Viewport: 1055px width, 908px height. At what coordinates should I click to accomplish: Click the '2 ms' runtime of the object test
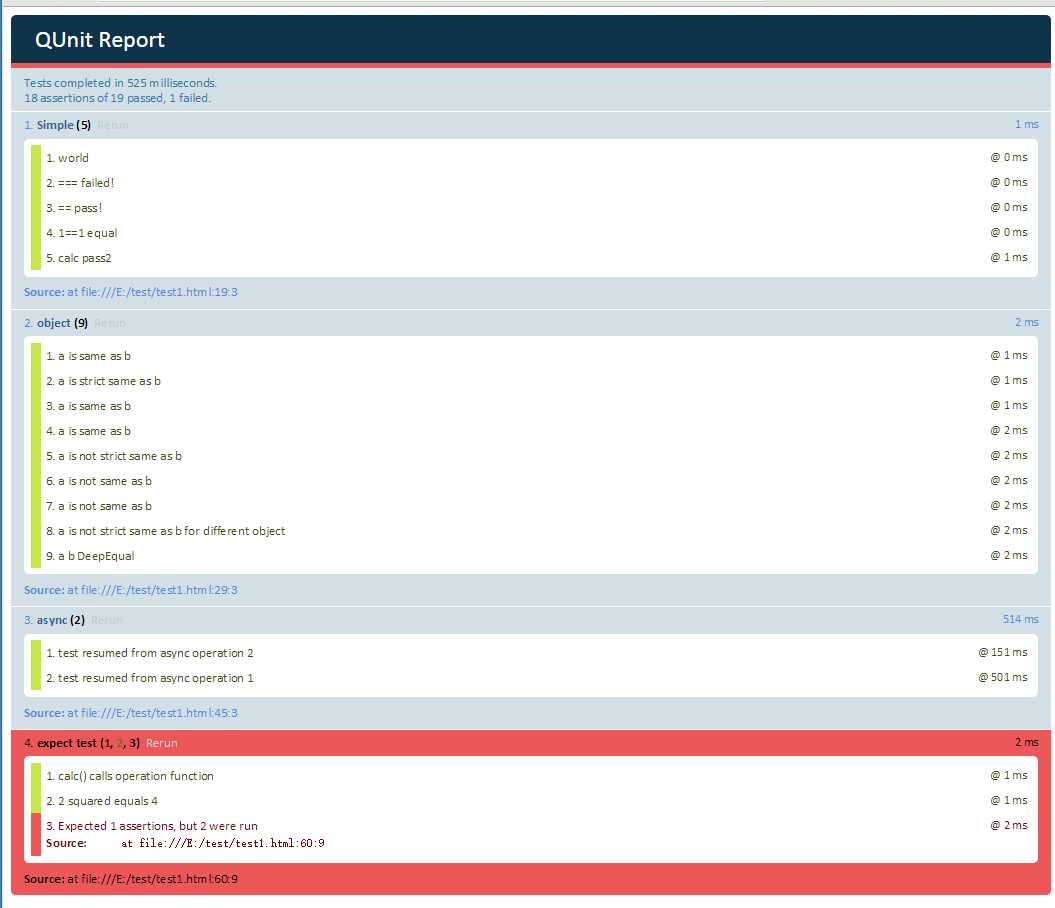coord(1027,322)
